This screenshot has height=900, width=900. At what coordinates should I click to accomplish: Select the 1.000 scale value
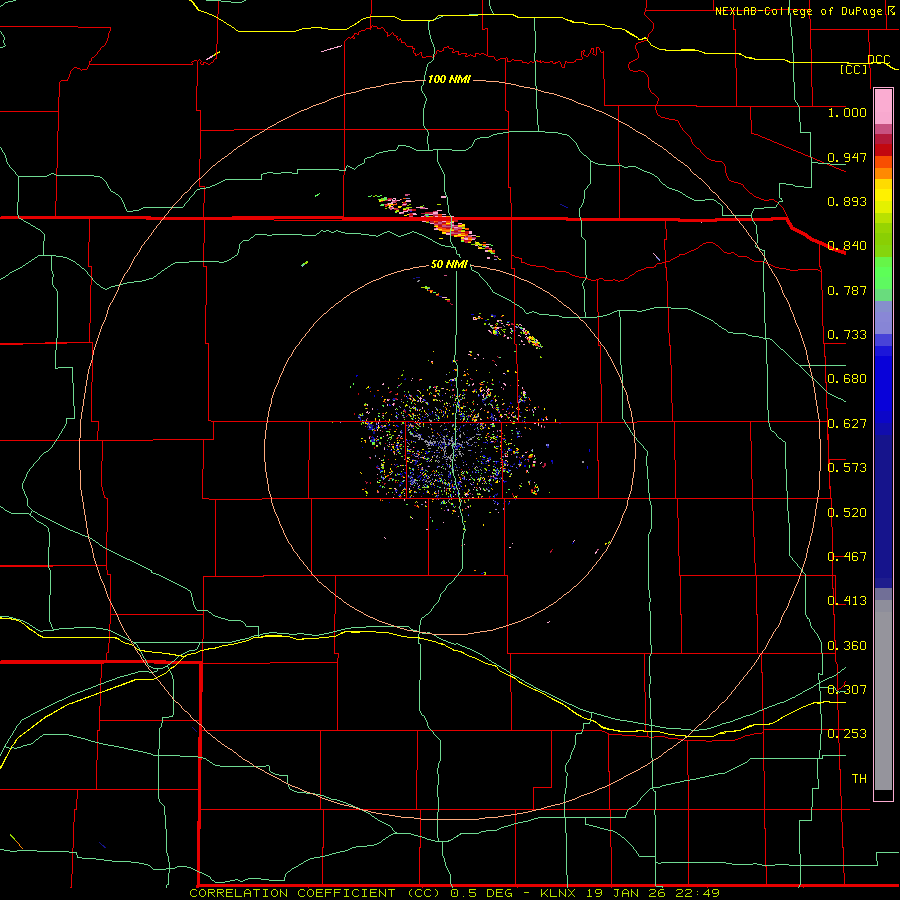pyautogui.click(x=847, y=112)
